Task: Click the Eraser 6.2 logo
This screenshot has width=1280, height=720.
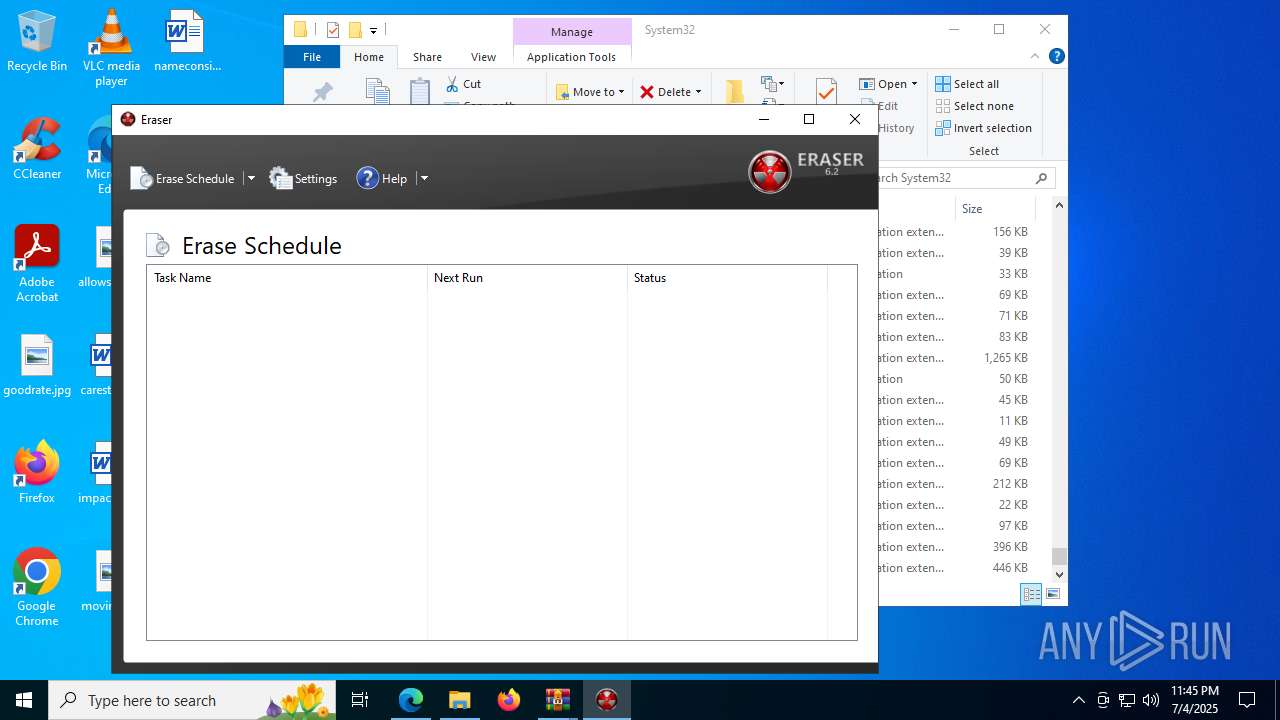Action: tap(806, 170)
